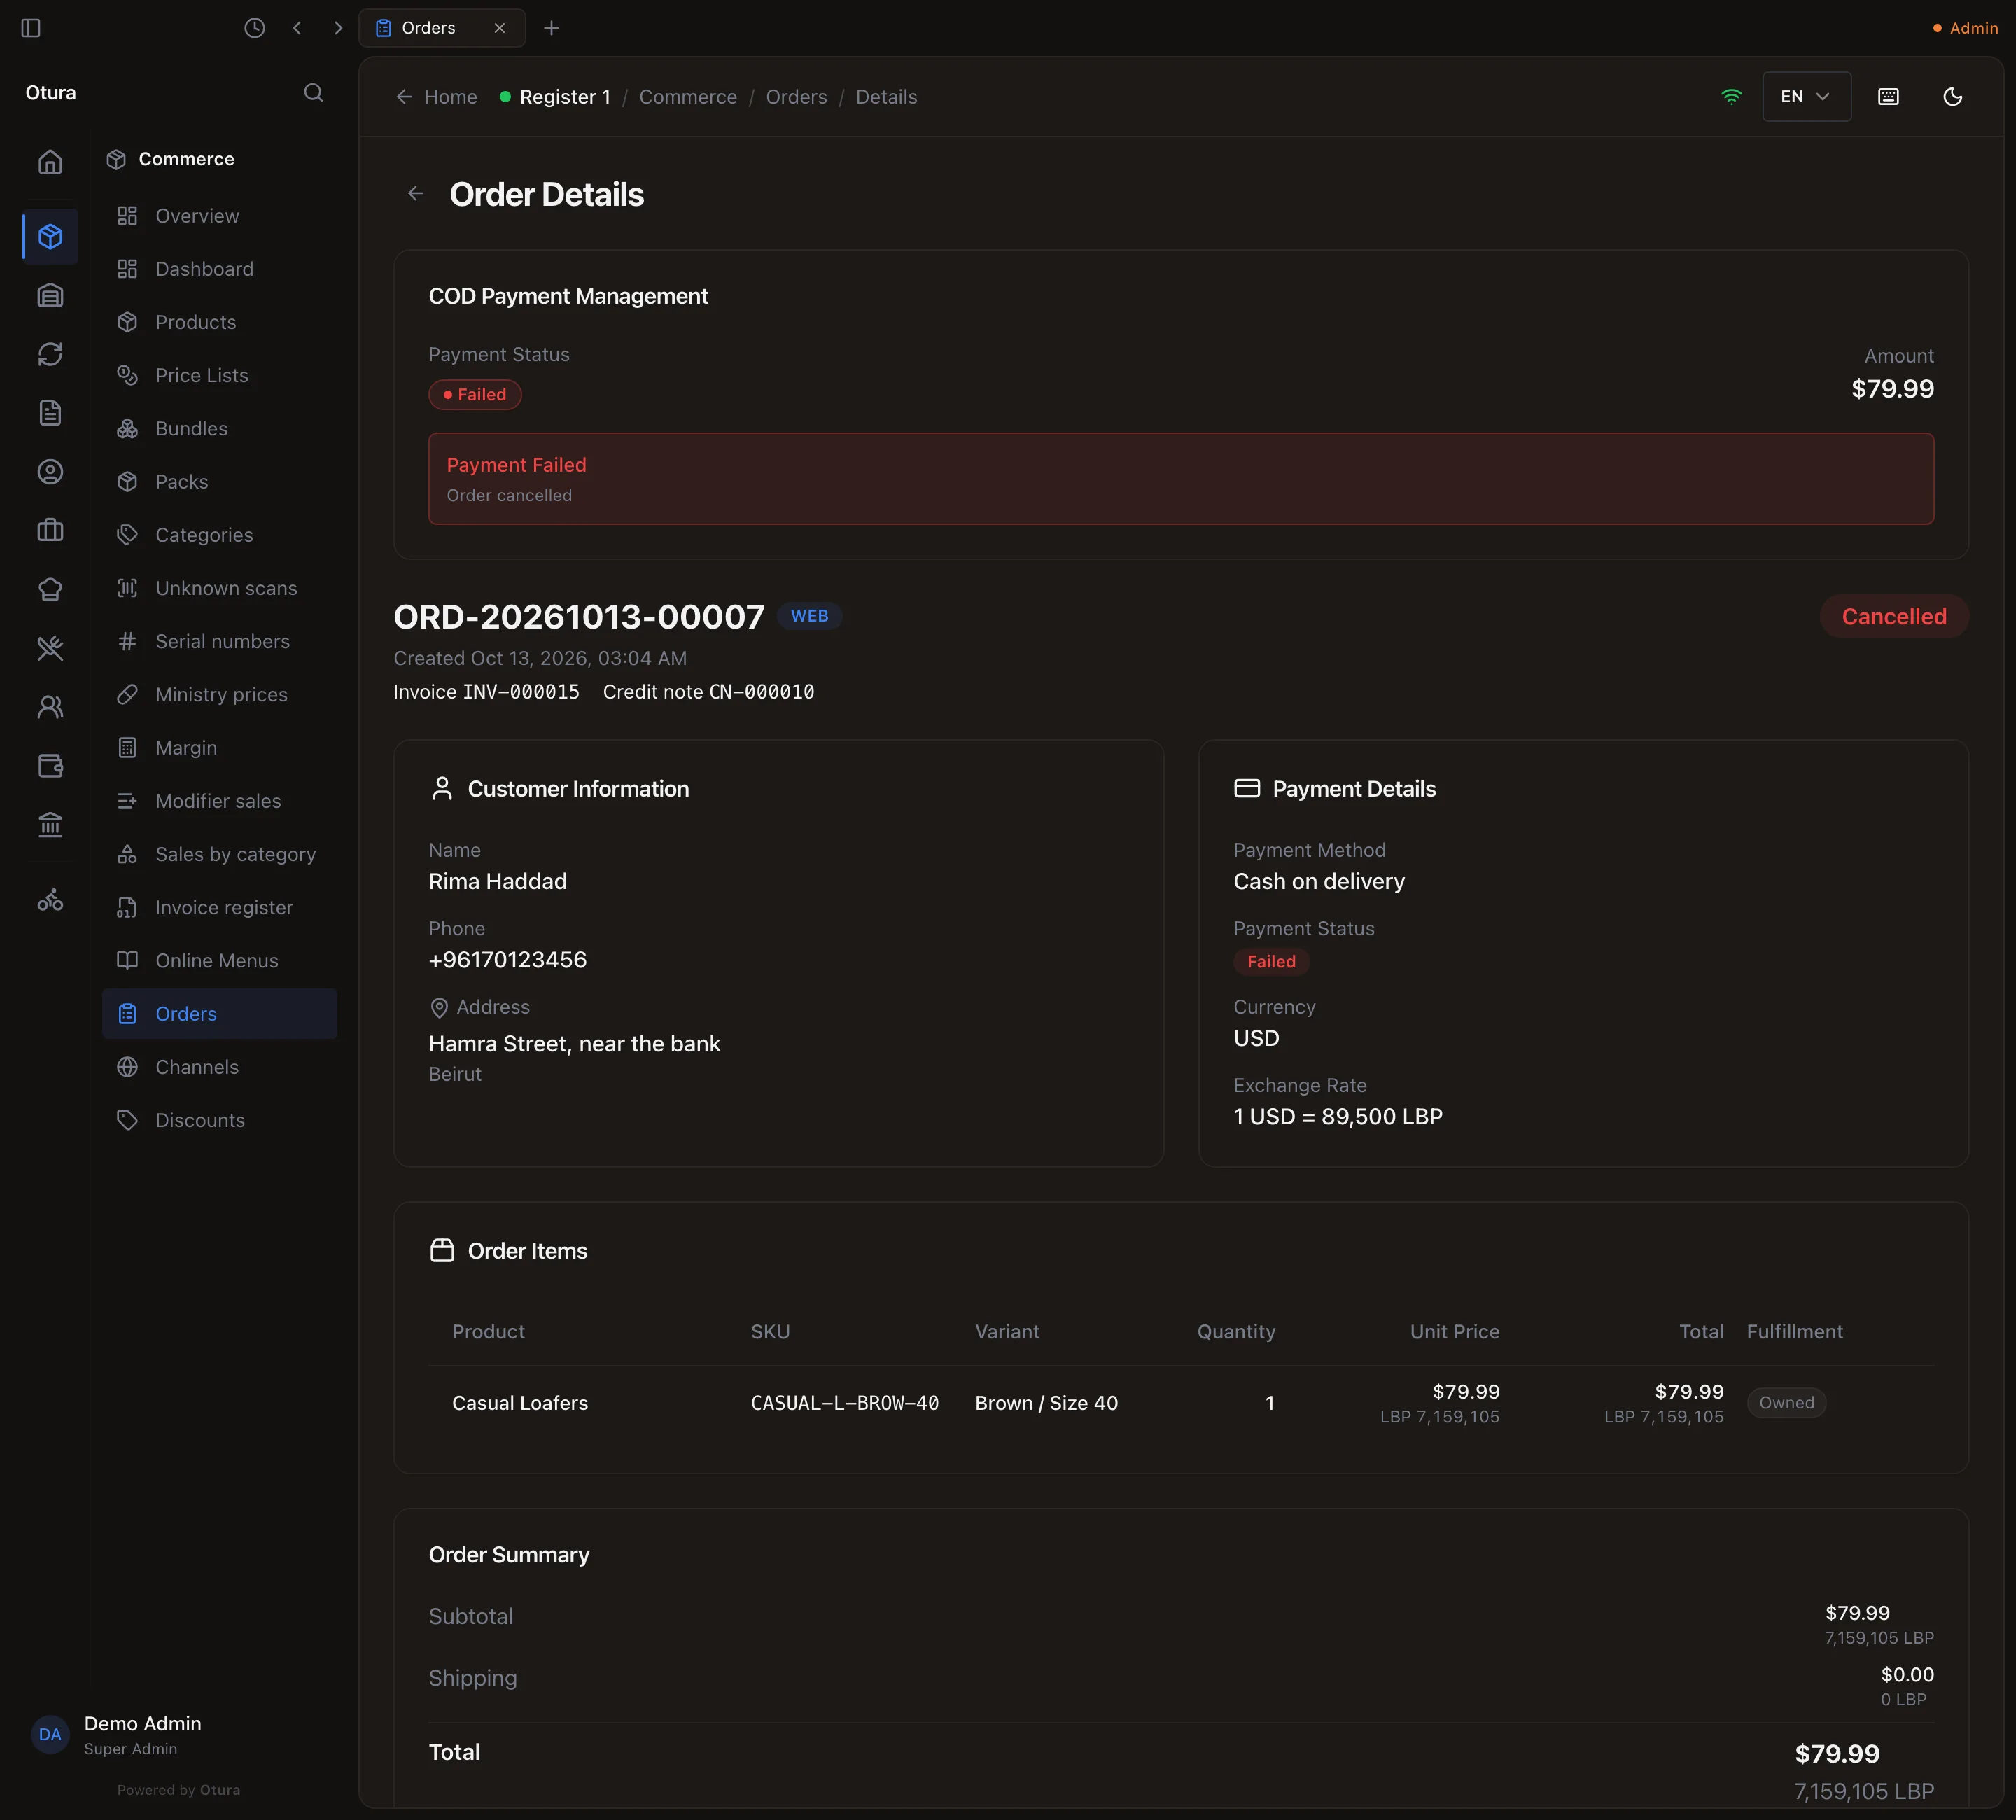
Task: Open the Home icon in the rail
Action: point(50,162)
